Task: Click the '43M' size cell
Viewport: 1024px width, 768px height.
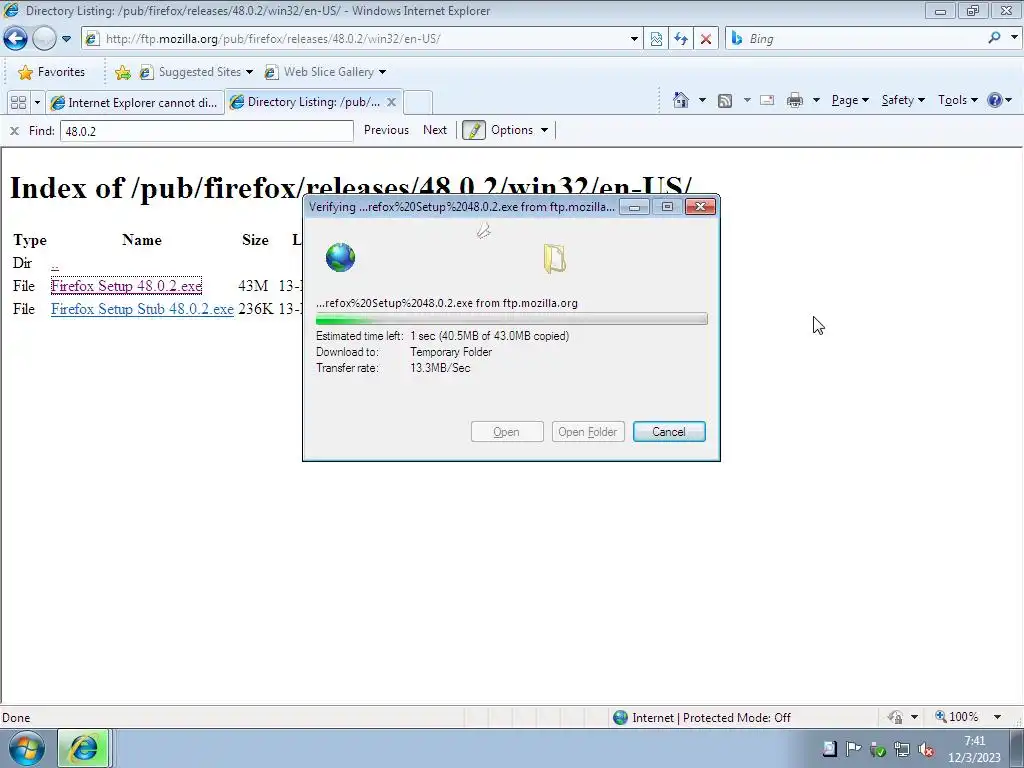Action: pyautogui.click(x=253, y=286)
